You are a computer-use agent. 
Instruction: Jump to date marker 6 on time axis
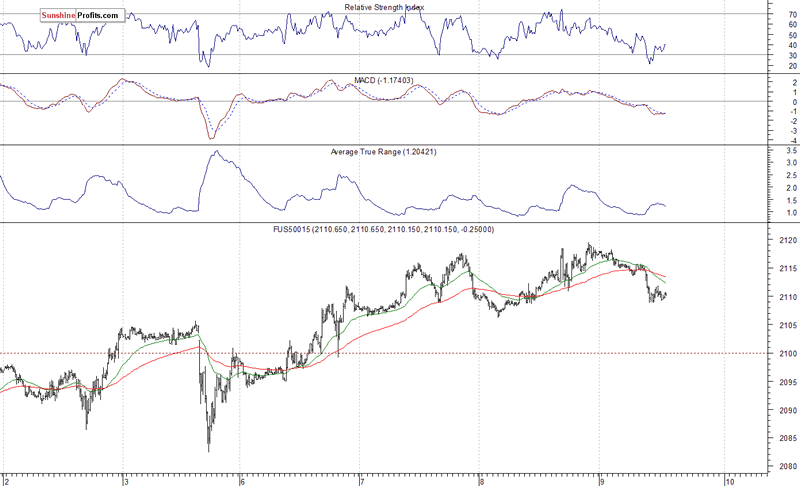pyautogui.click(x=243, y=479)
